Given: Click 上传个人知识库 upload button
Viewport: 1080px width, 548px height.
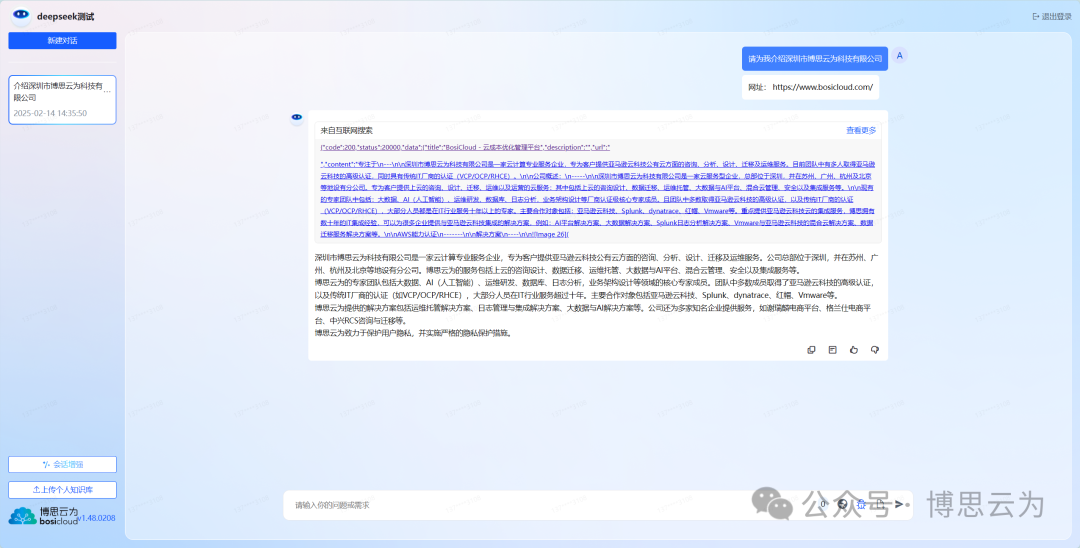Looking at the screenshot, I should tap(62, 490).
